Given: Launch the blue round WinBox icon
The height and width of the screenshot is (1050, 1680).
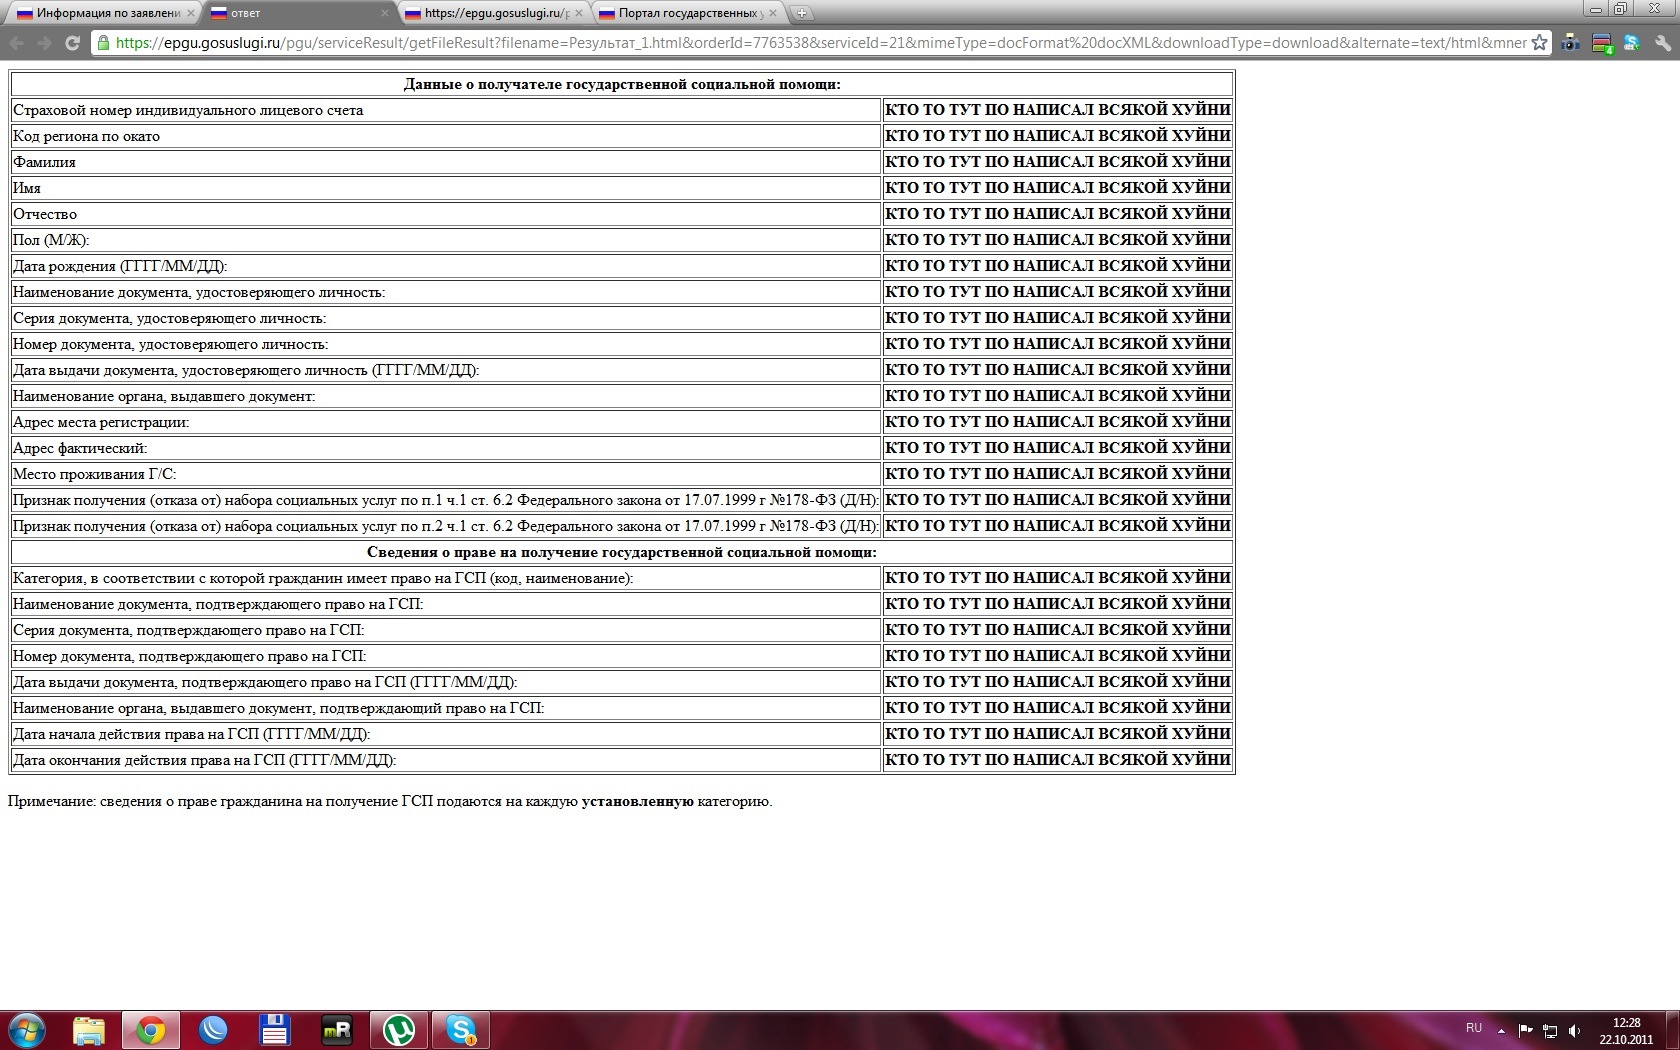Looking at the screenshot, I should [213, 1030].
